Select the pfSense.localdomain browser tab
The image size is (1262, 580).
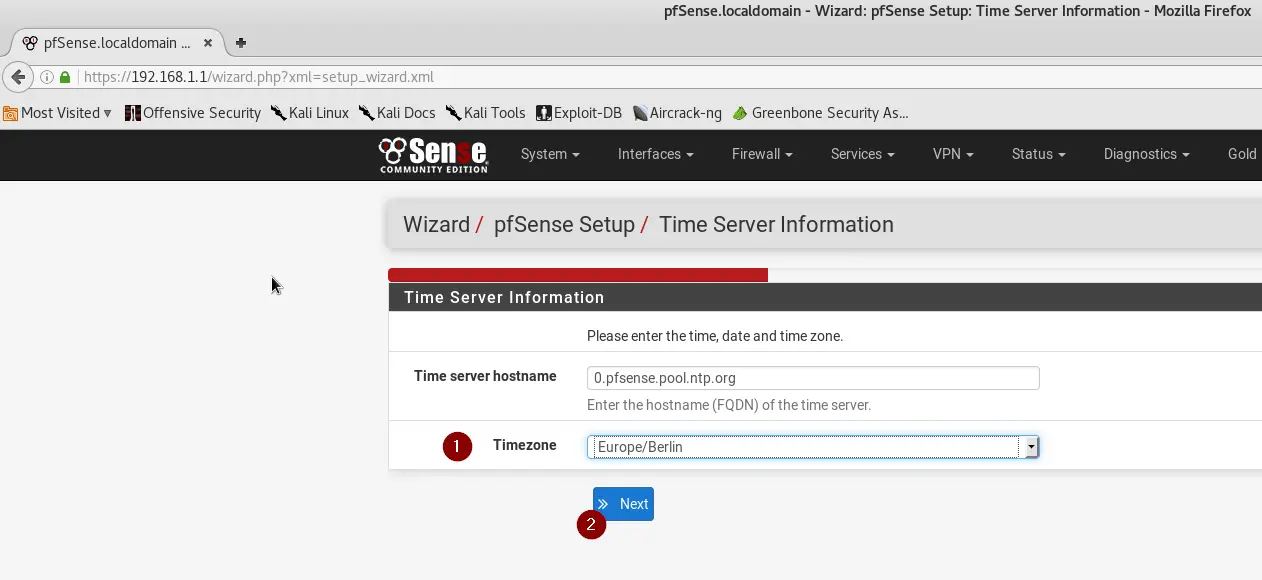point(118,43)
